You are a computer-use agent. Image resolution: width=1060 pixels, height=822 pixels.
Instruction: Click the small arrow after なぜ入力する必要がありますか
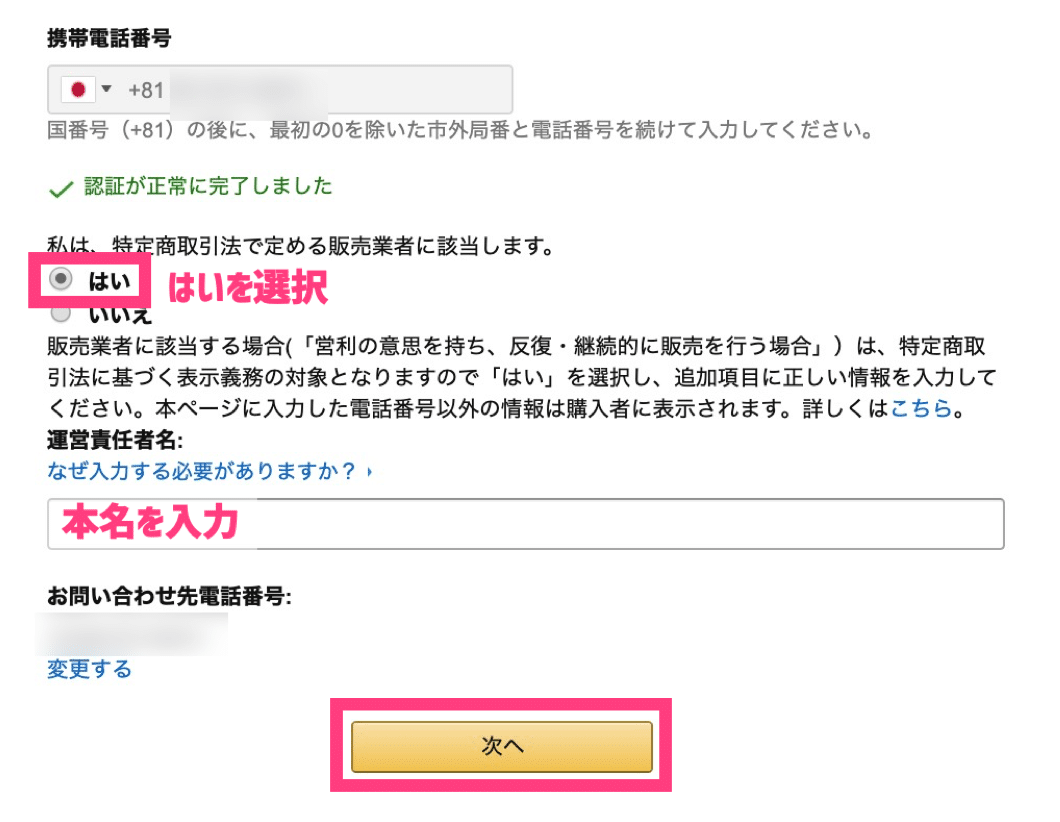pos(369,472)
